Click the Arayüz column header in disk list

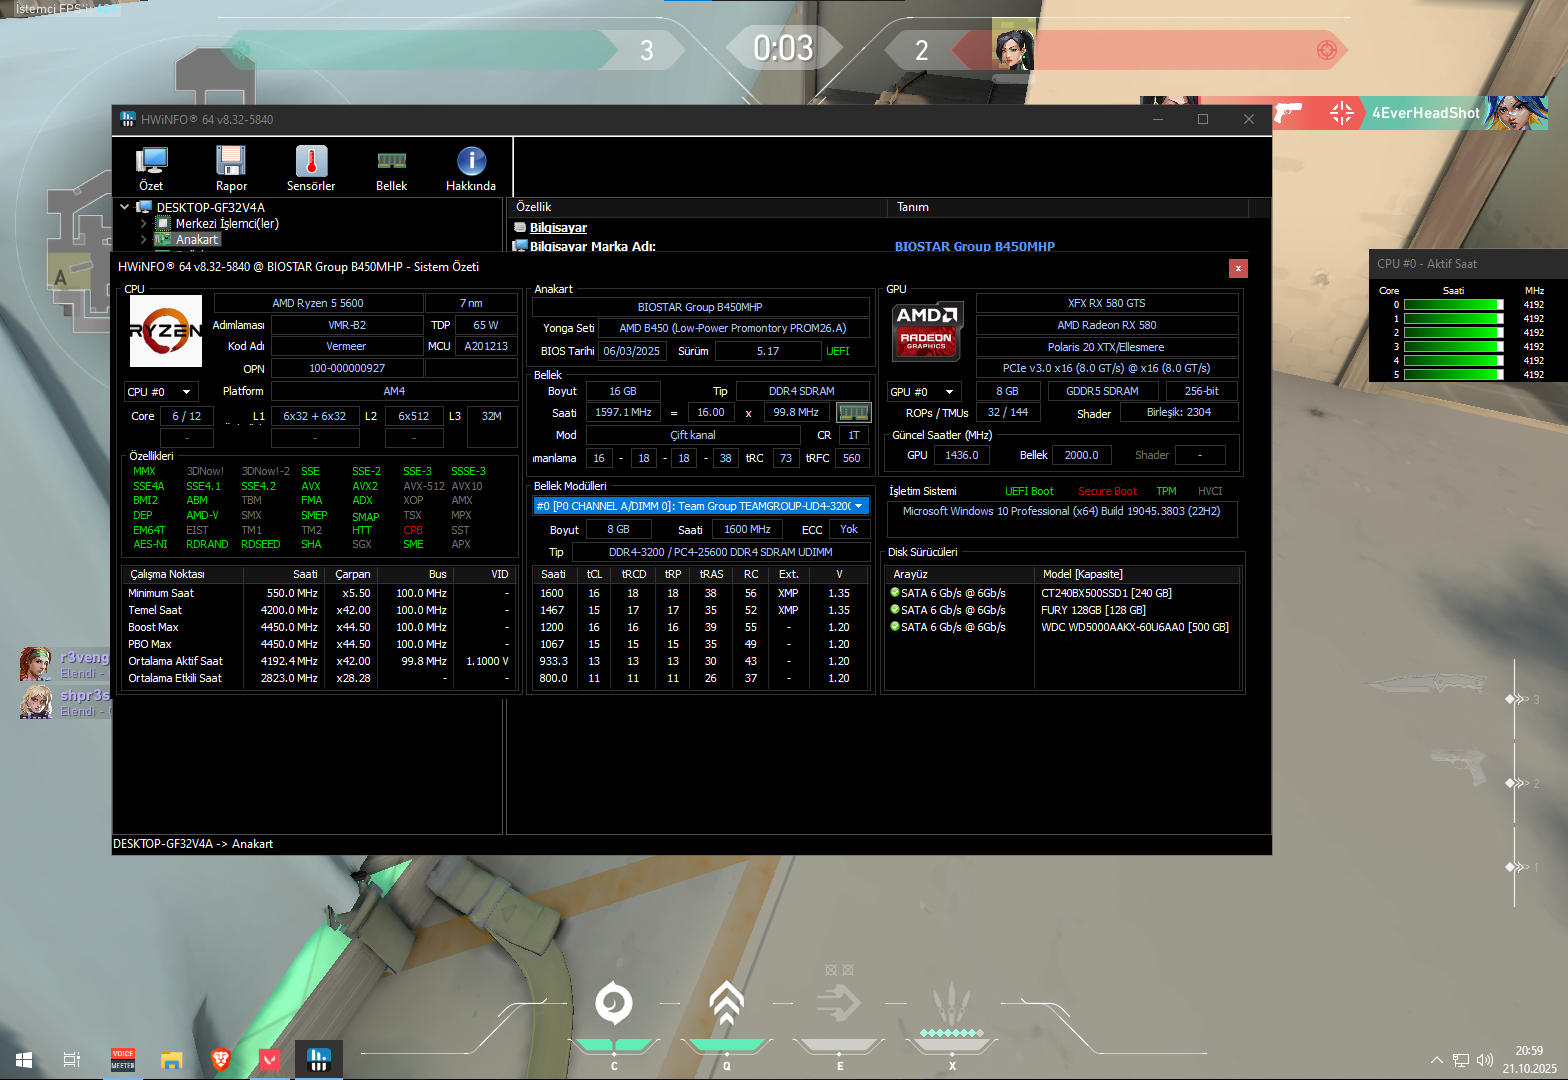tap(960, 574)
